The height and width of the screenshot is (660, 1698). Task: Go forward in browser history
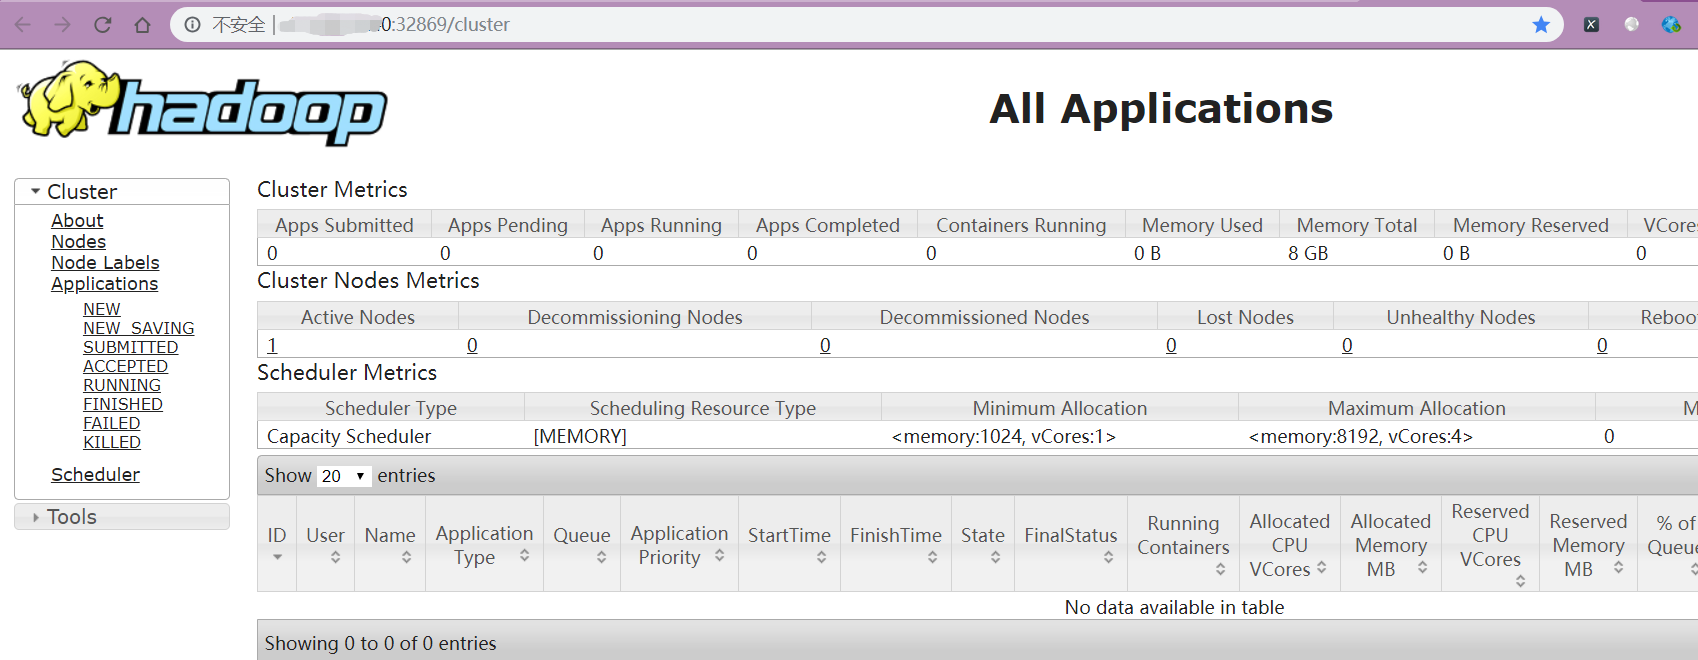(x=62, y=24)
